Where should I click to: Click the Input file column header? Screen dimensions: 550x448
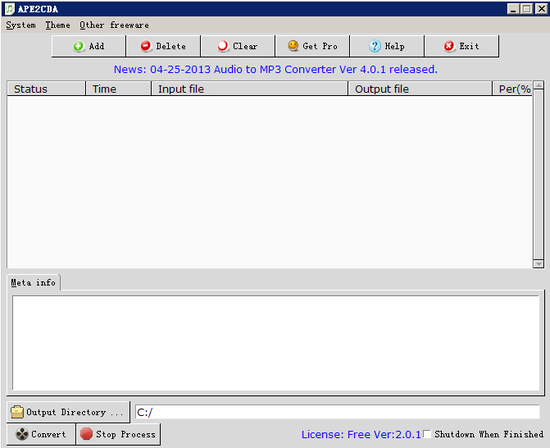(249, 89)
